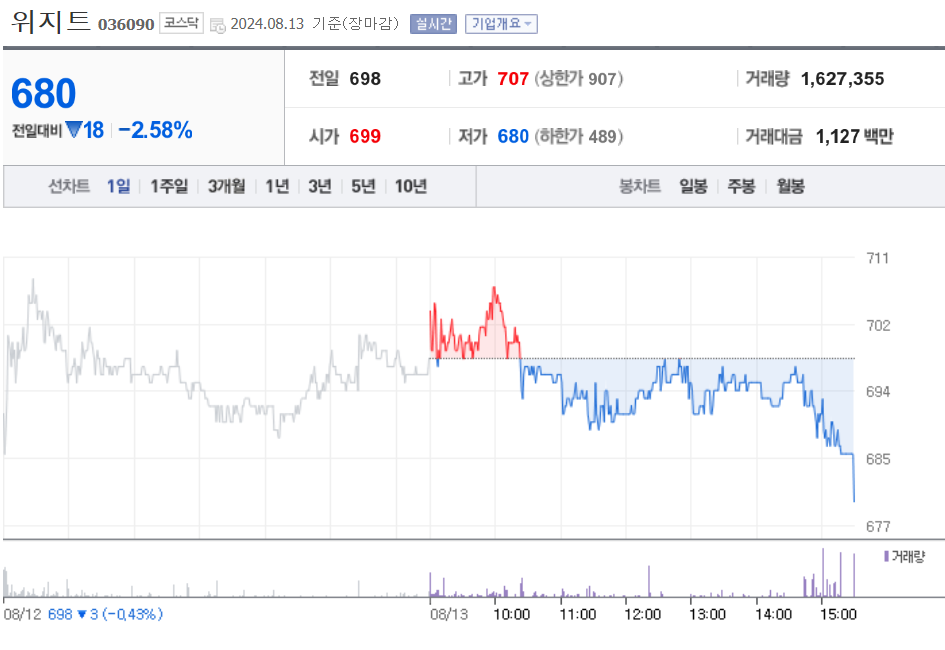Click the 698 ▼3 (-0.43%) summary
Image resolution: width=945 pixels, height=650 pixels.
point(105,614)
